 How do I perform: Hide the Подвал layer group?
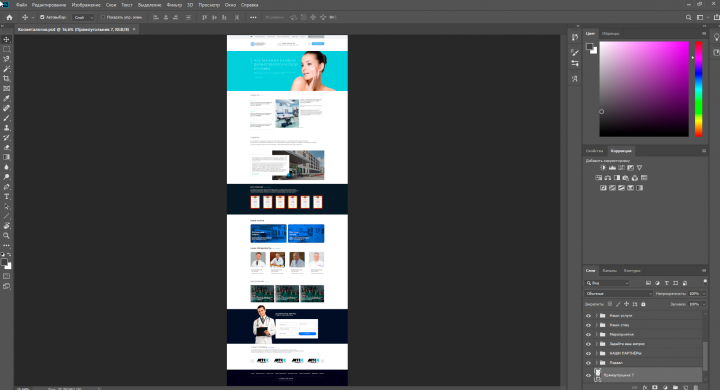click(x=588, y=363)
